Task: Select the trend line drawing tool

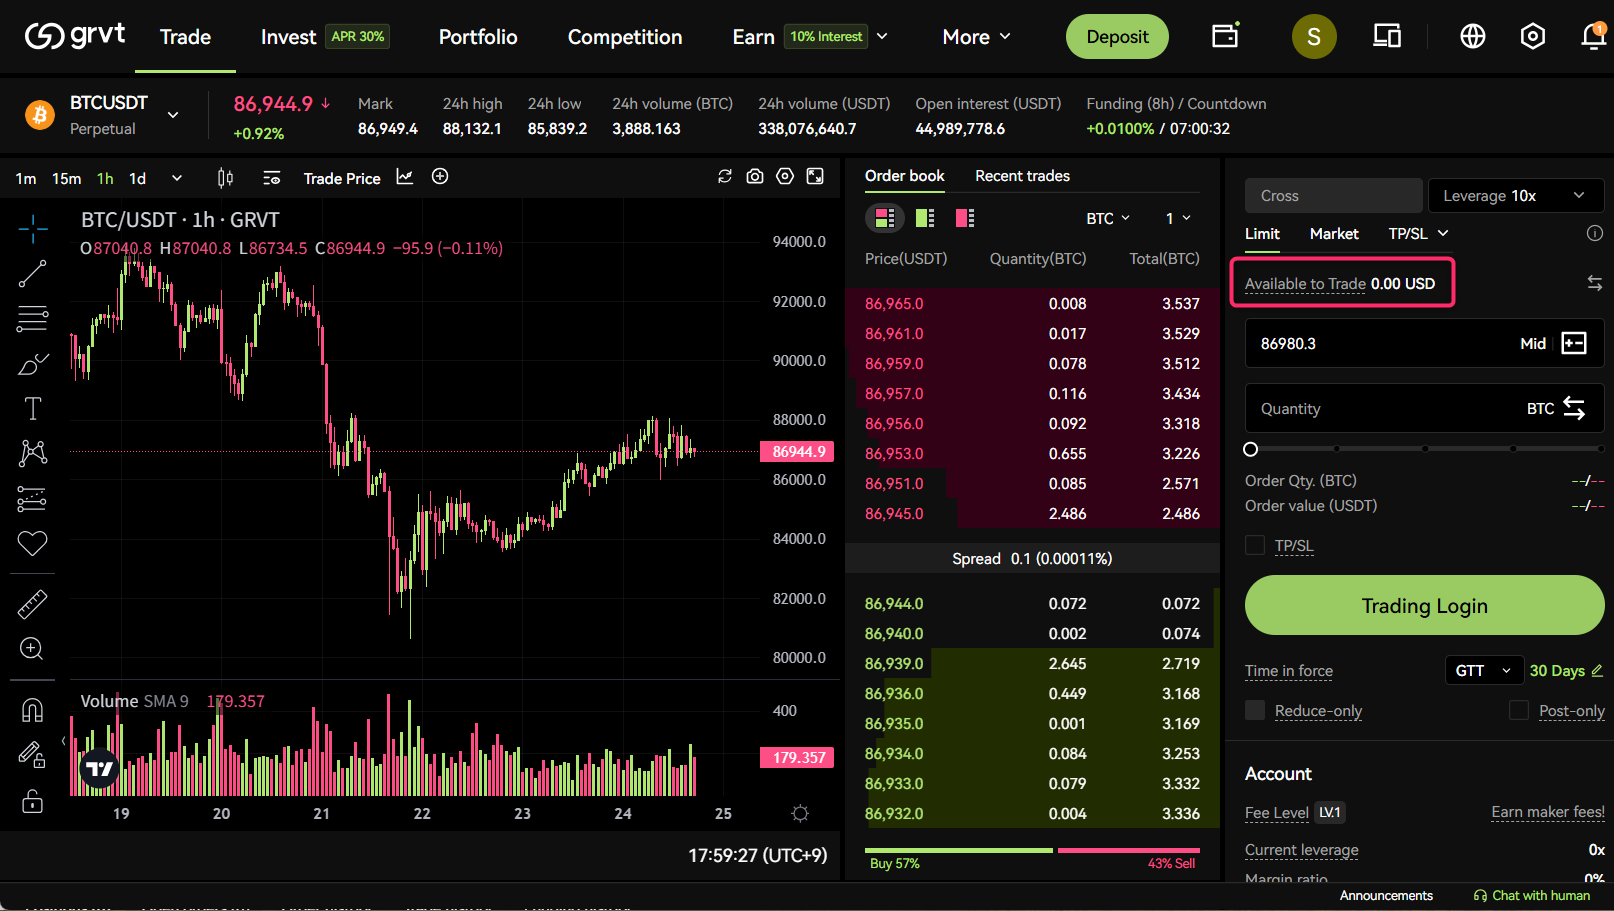Action: click(32, 273)
